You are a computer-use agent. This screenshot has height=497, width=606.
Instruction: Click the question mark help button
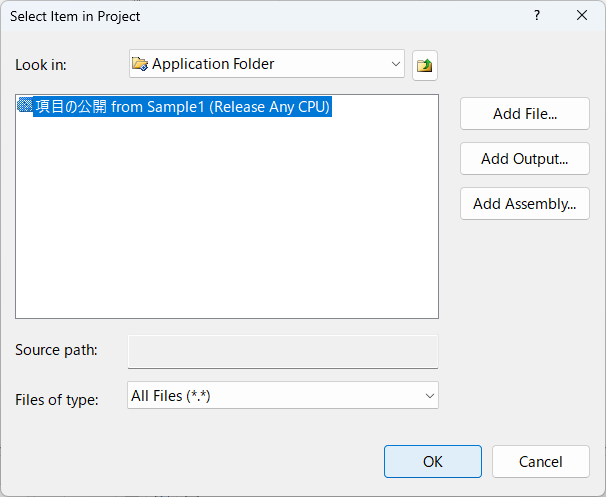coord(537,15)
